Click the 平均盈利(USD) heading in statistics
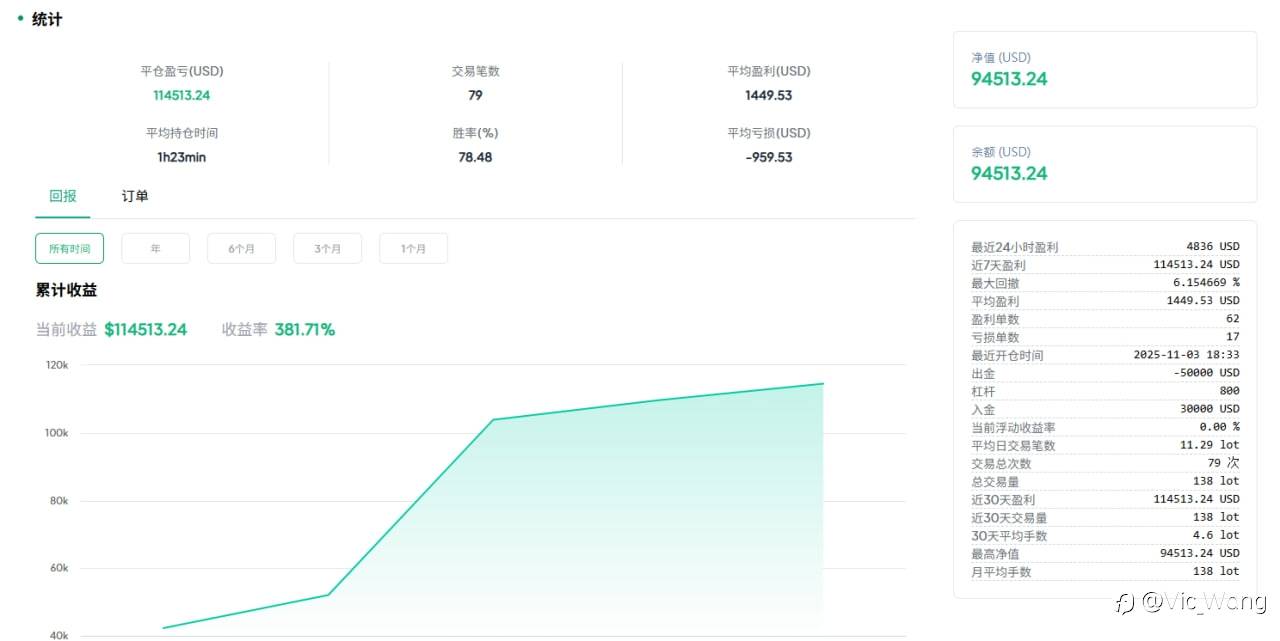The height and width of the screenshot is (641, 1280). click(x=769, y=71)
